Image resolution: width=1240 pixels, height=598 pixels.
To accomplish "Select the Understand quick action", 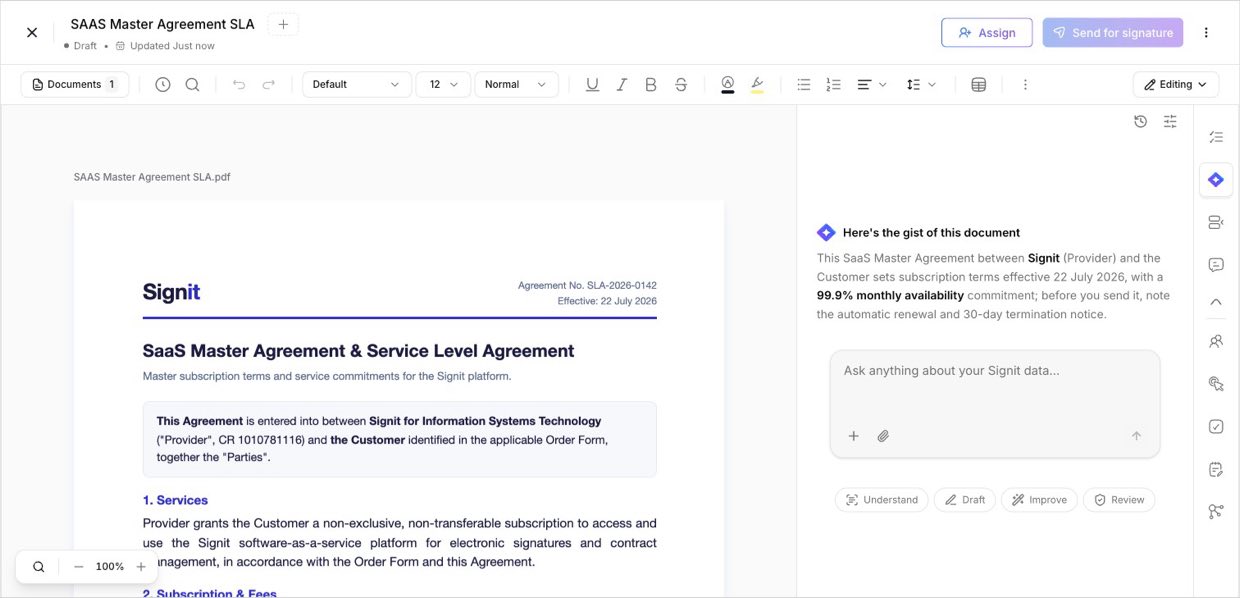I will coord(881,500).
